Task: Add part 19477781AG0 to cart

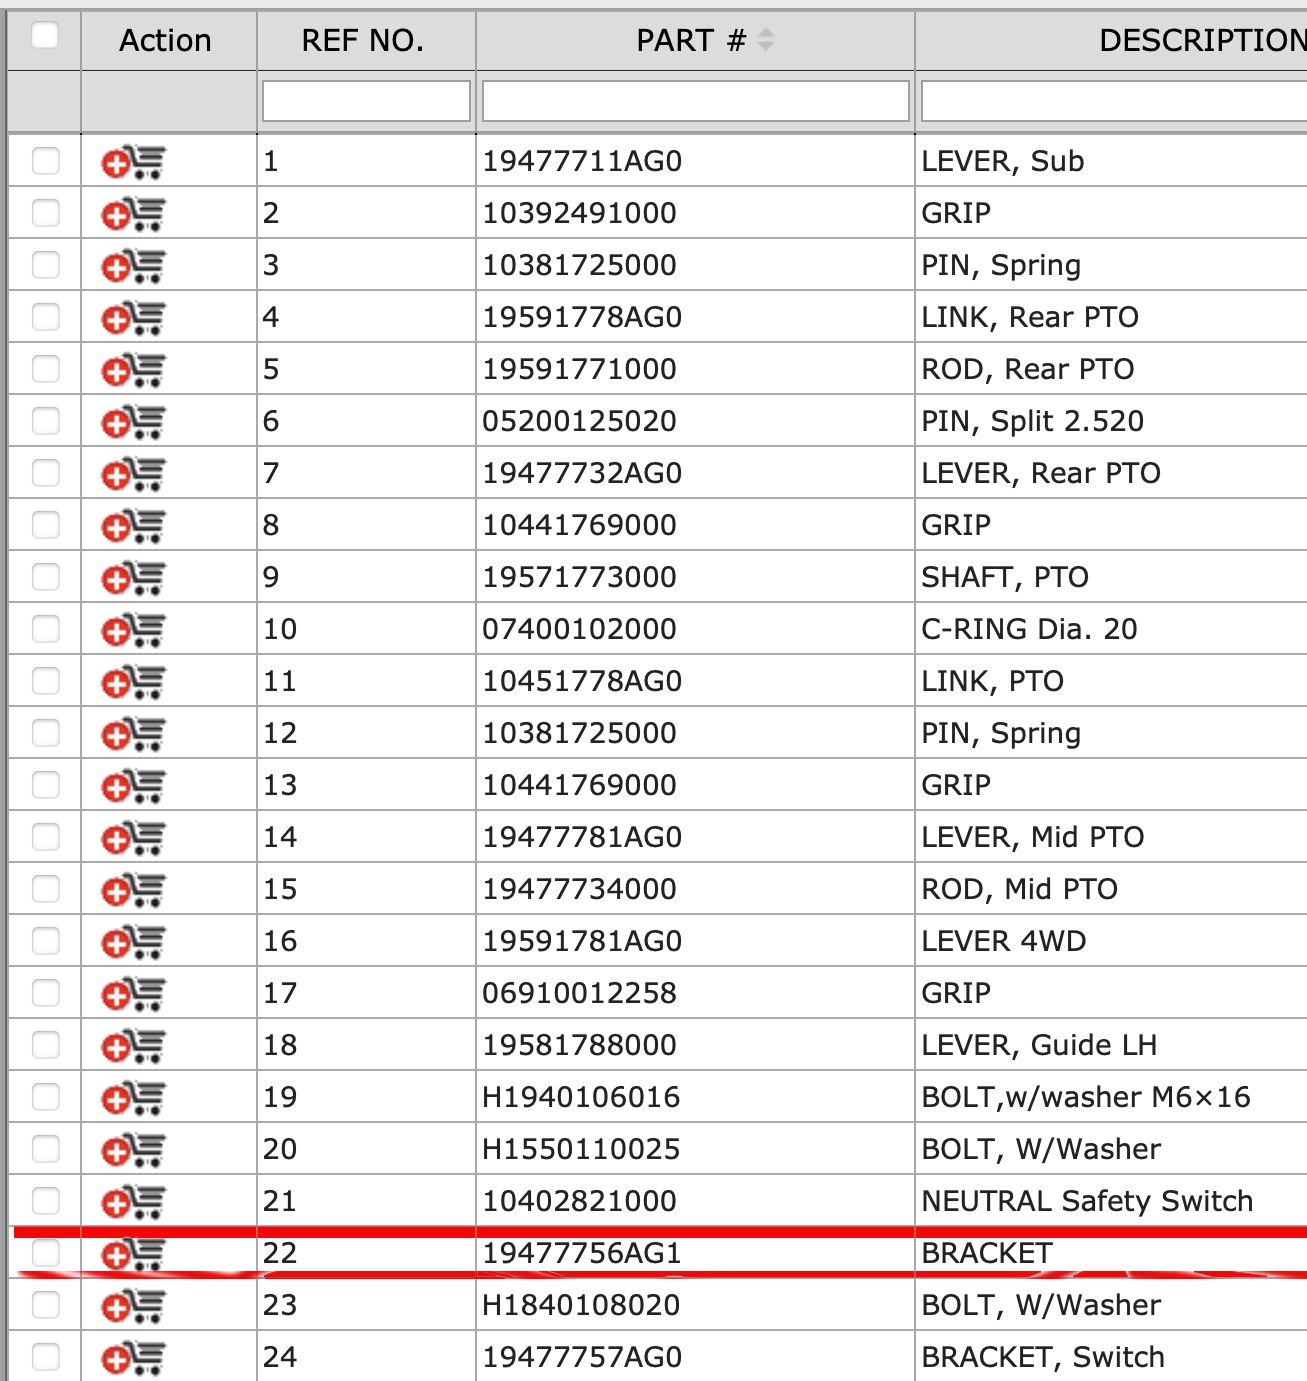Action: 133,838
